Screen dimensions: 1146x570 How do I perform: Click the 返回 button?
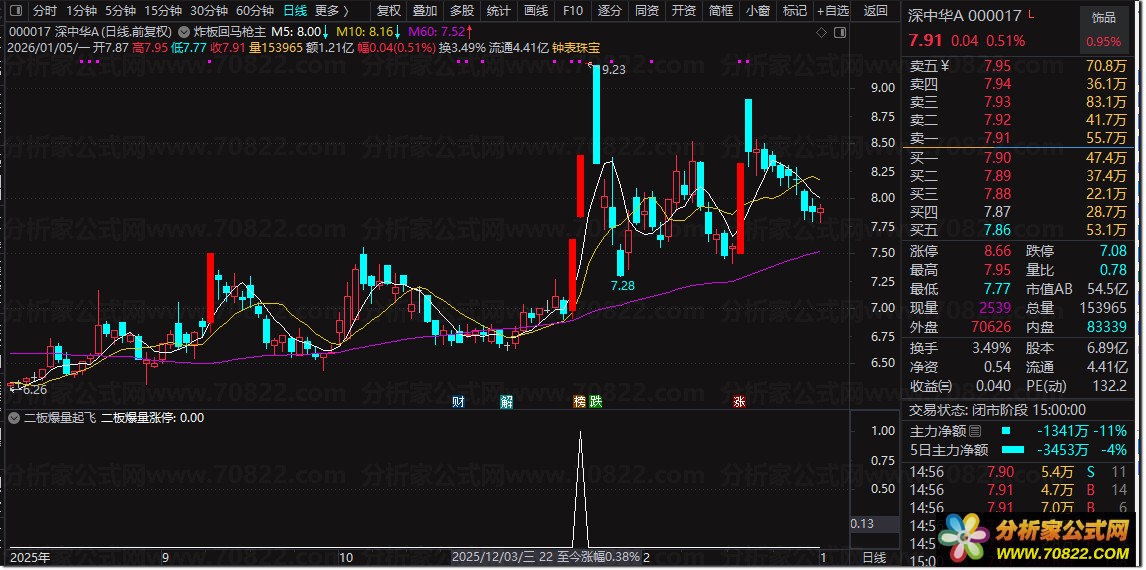click(875, 10)
